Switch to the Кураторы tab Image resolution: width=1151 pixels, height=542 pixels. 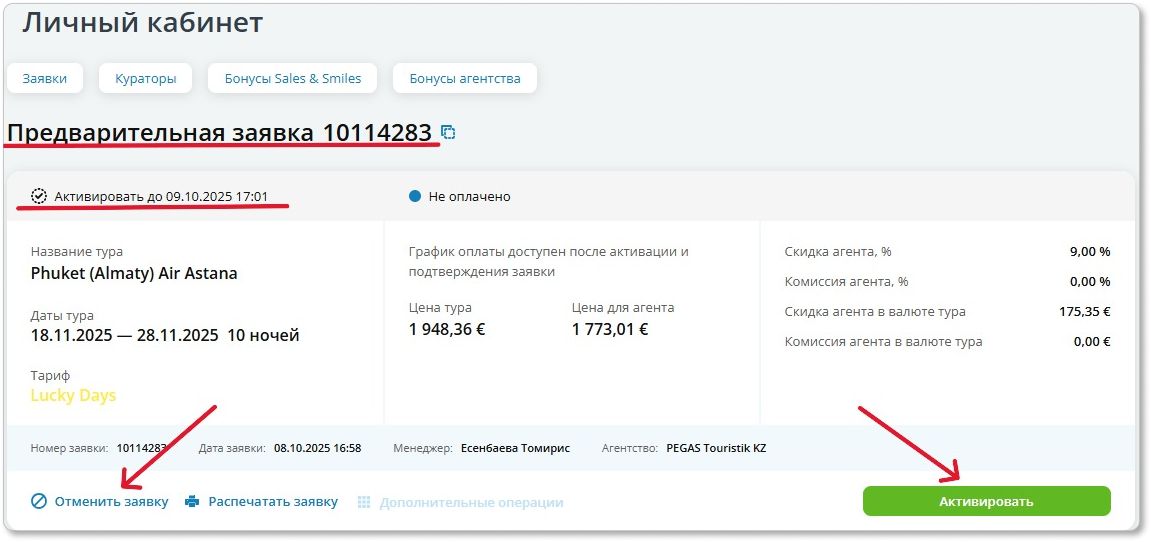point(146,78)
